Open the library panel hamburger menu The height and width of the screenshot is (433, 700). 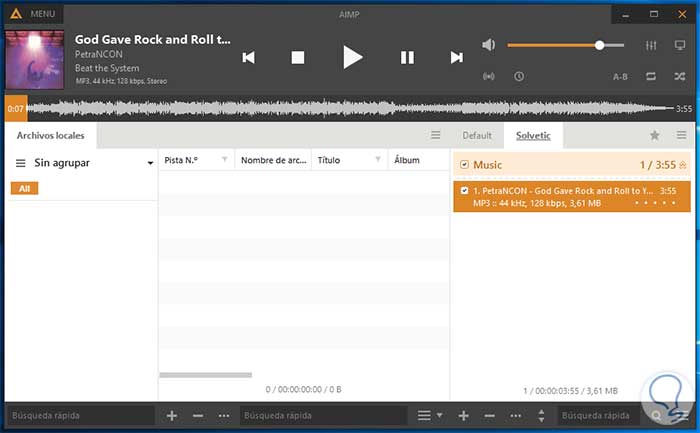coord(436,135)
